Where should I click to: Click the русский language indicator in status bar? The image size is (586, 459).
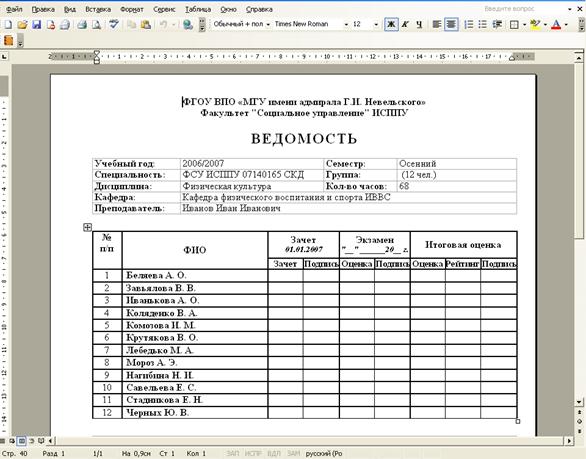324,453
